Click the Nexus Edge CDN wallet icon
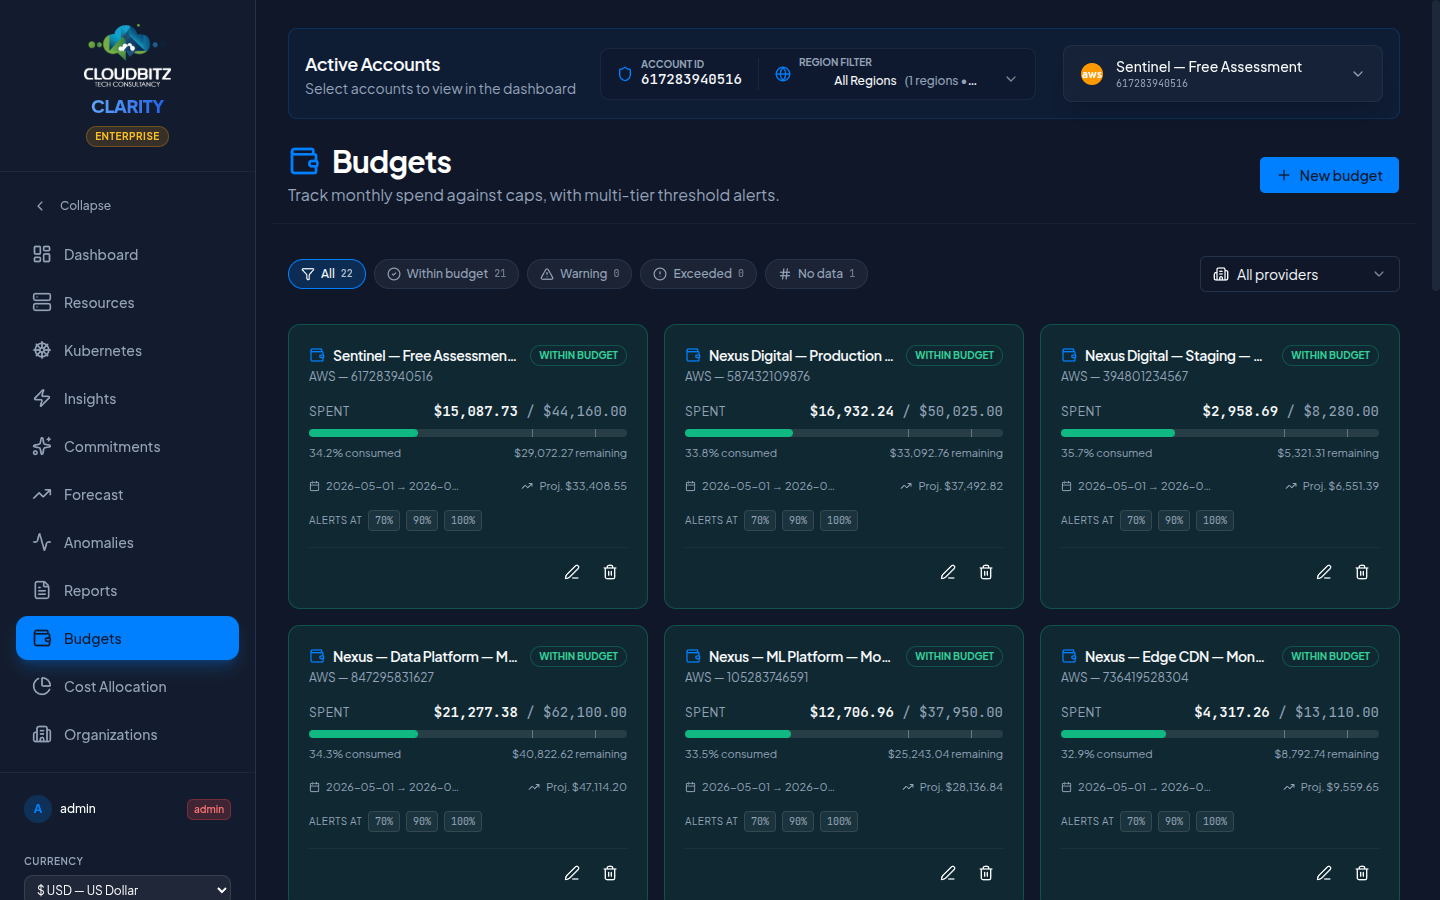 point(1069,656)
